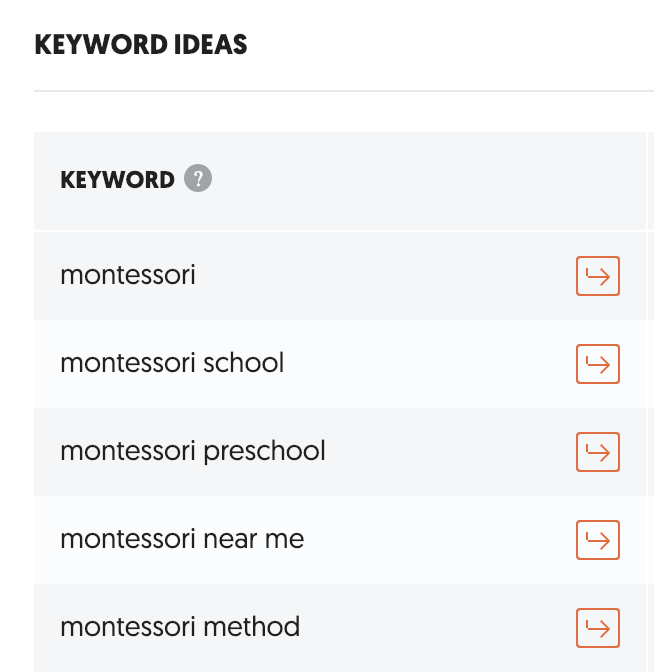Image resolution: width=654 pixels, height=672 pixels.
Task: Click the help icon beside KEYWORD header
Action: (198, 179)
